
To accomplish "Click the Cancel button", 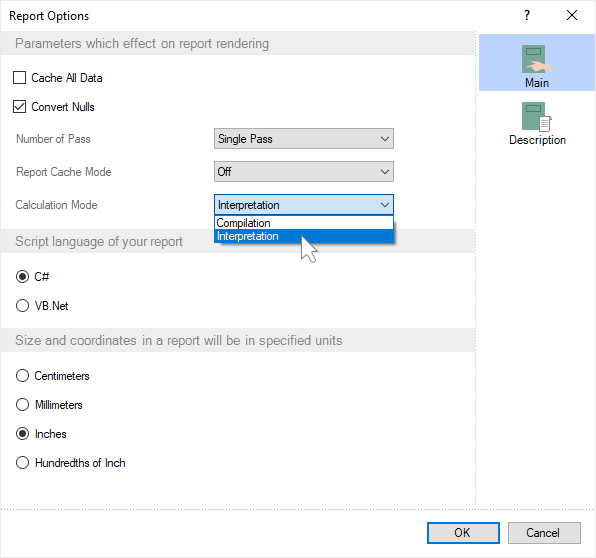I will 544,533.
